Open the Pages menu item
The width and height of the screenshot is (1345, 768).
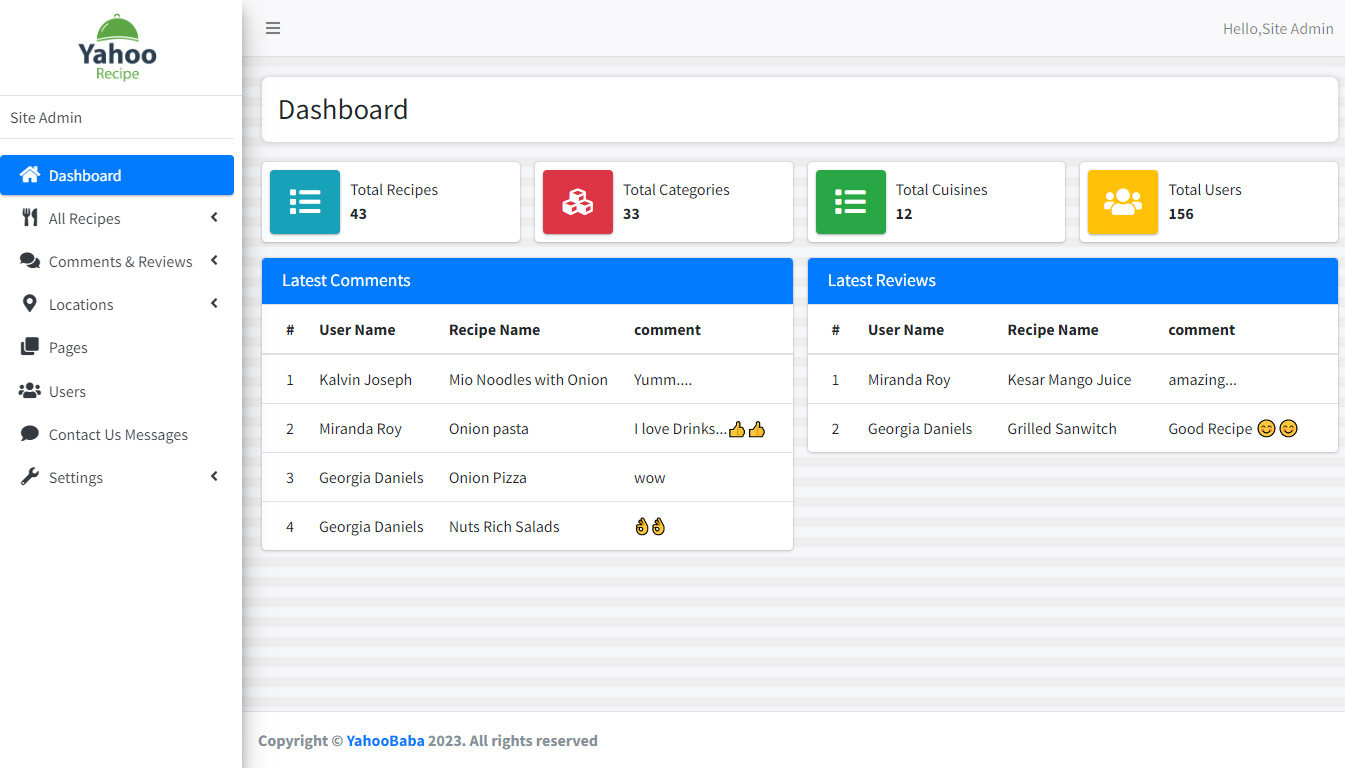coord(68,348)
